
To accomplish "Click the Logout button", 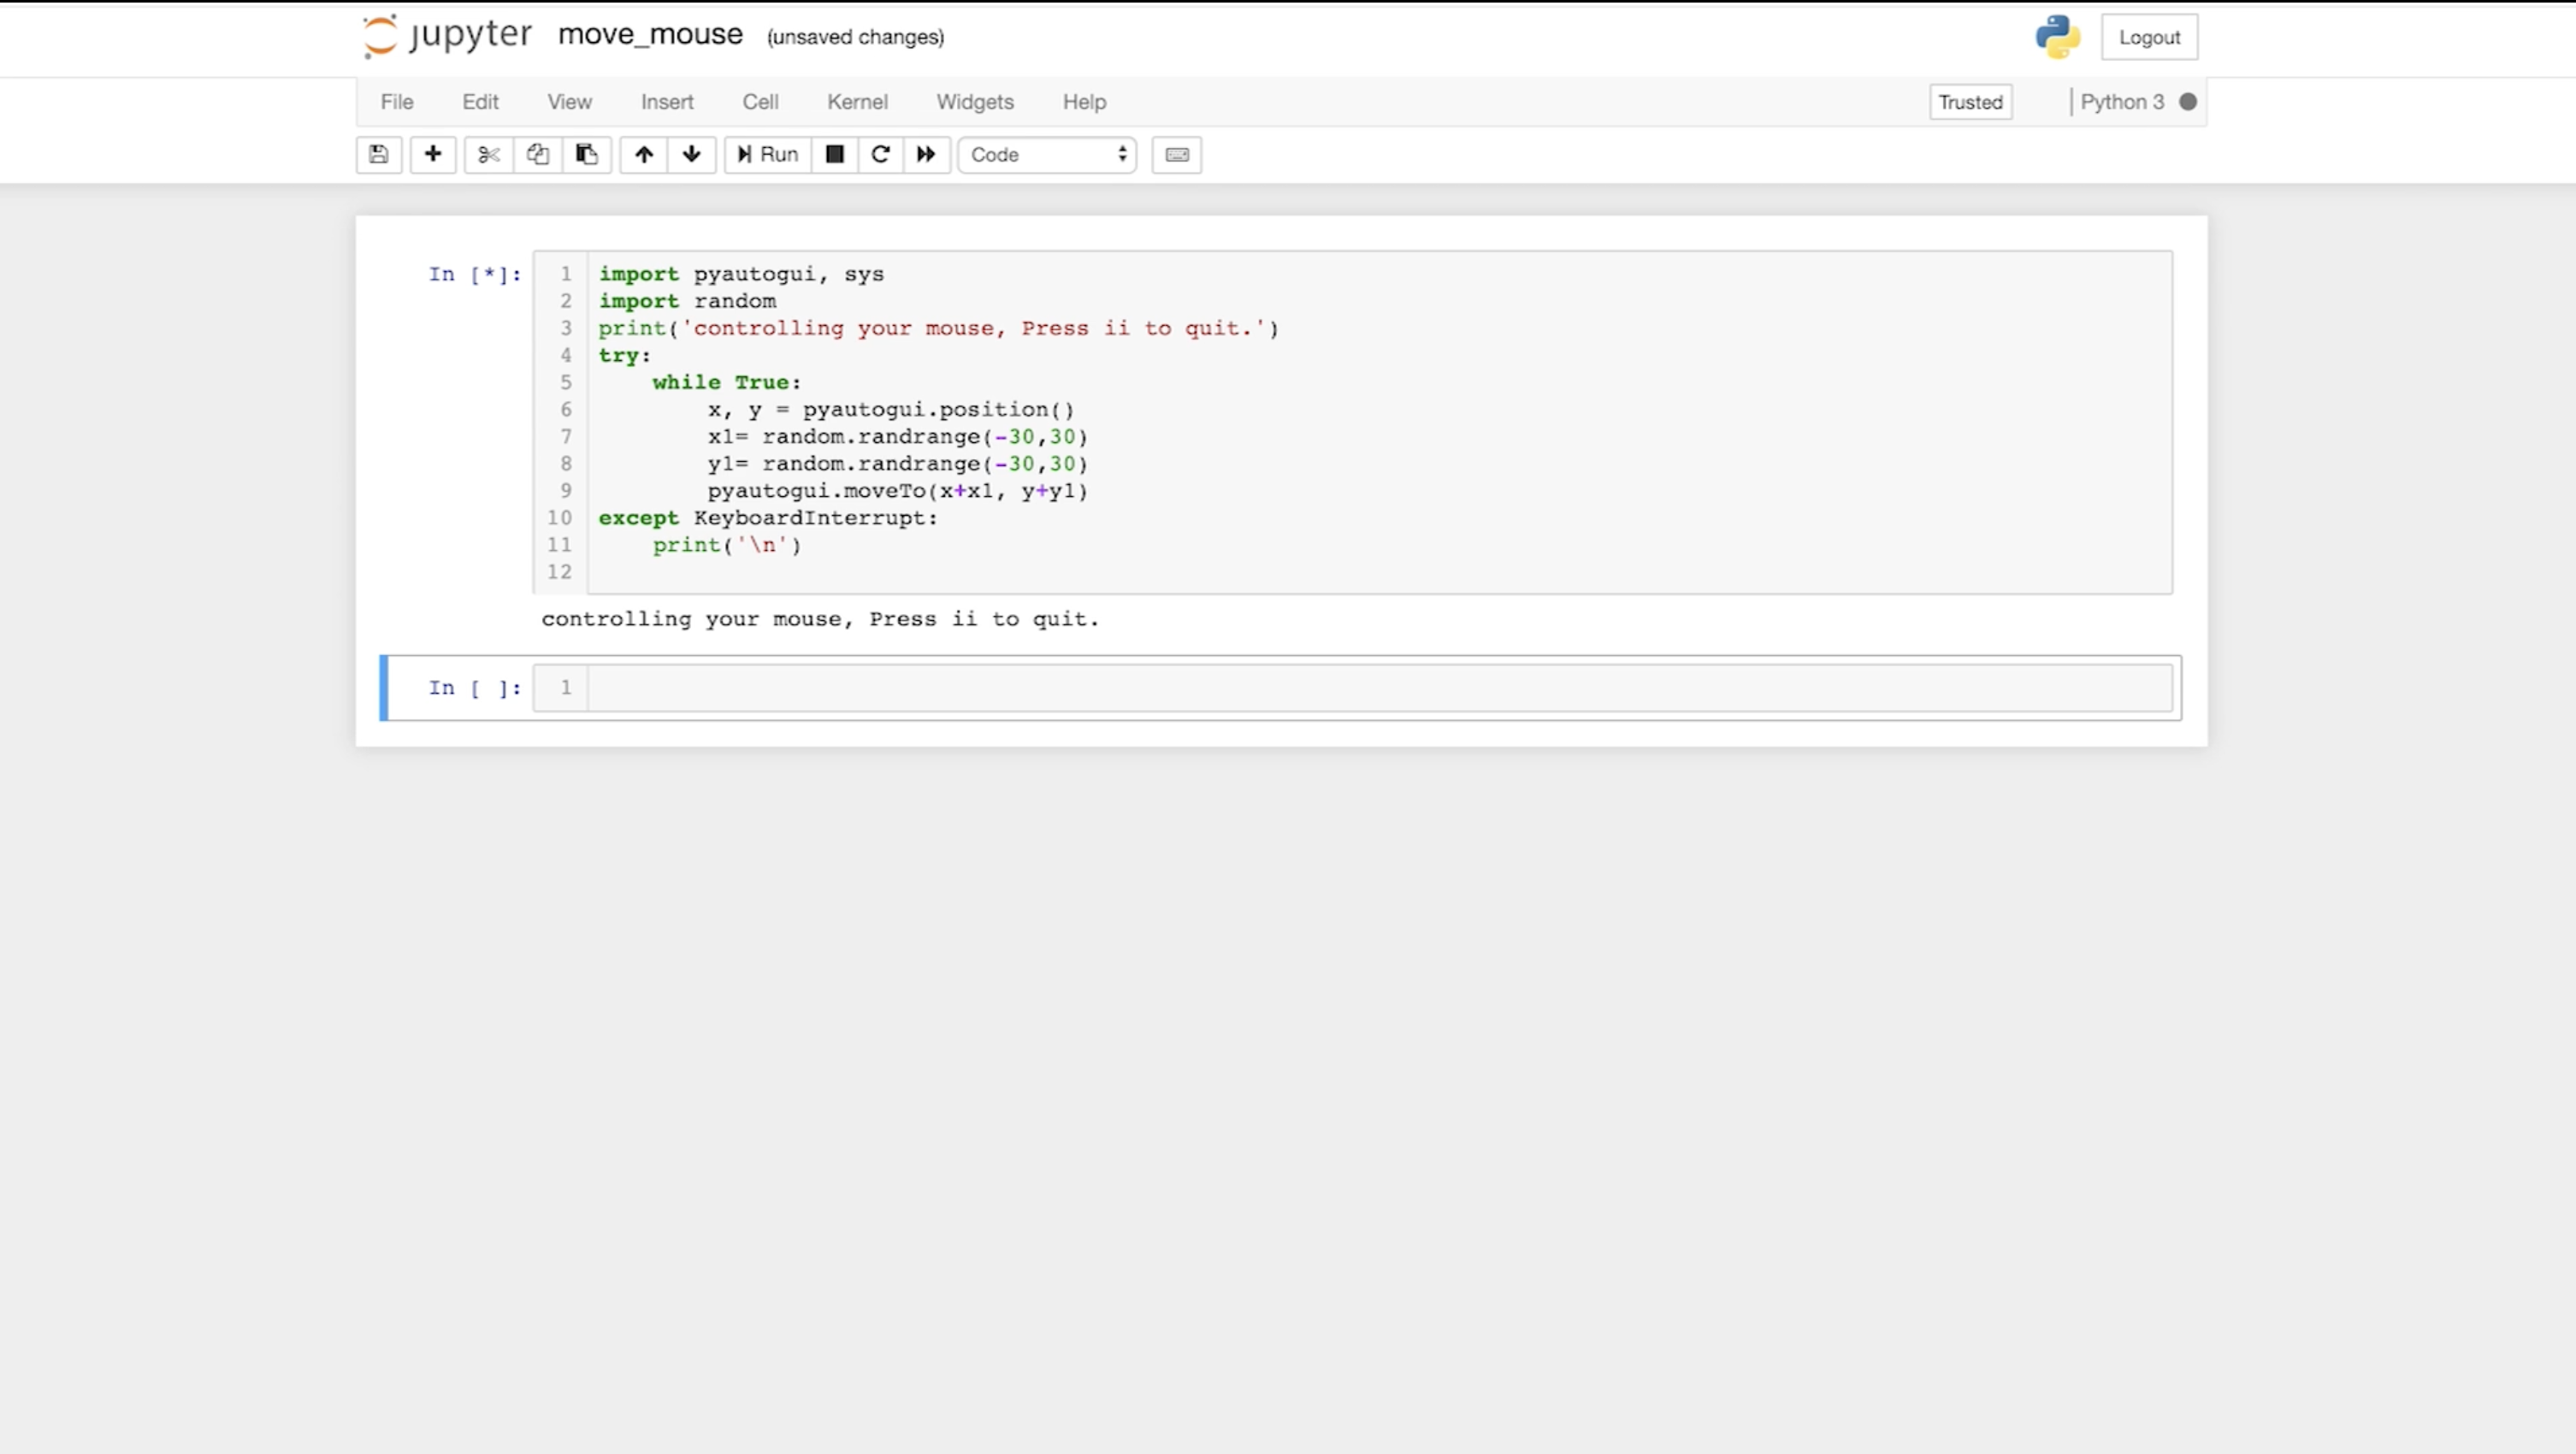I will point(2149,37).
